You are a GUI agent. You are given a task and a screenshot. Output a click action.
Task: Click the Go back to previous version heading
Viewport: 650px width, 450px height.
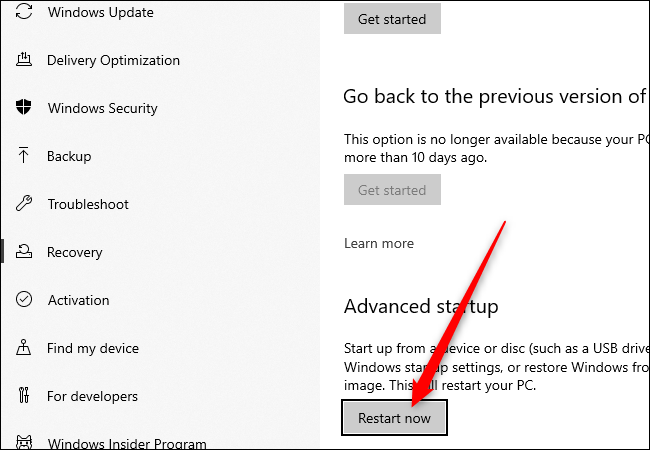tap(494, 96)
